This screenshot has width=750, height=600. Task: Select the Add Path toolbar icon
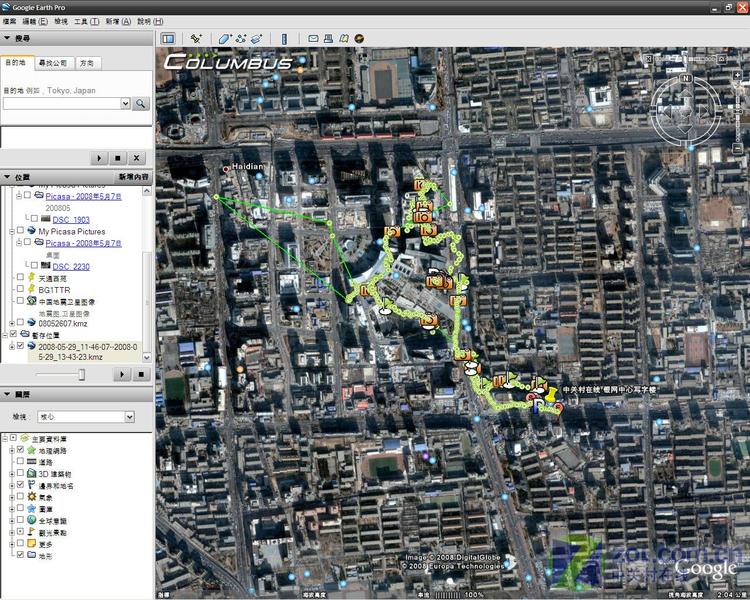(241, 39)
